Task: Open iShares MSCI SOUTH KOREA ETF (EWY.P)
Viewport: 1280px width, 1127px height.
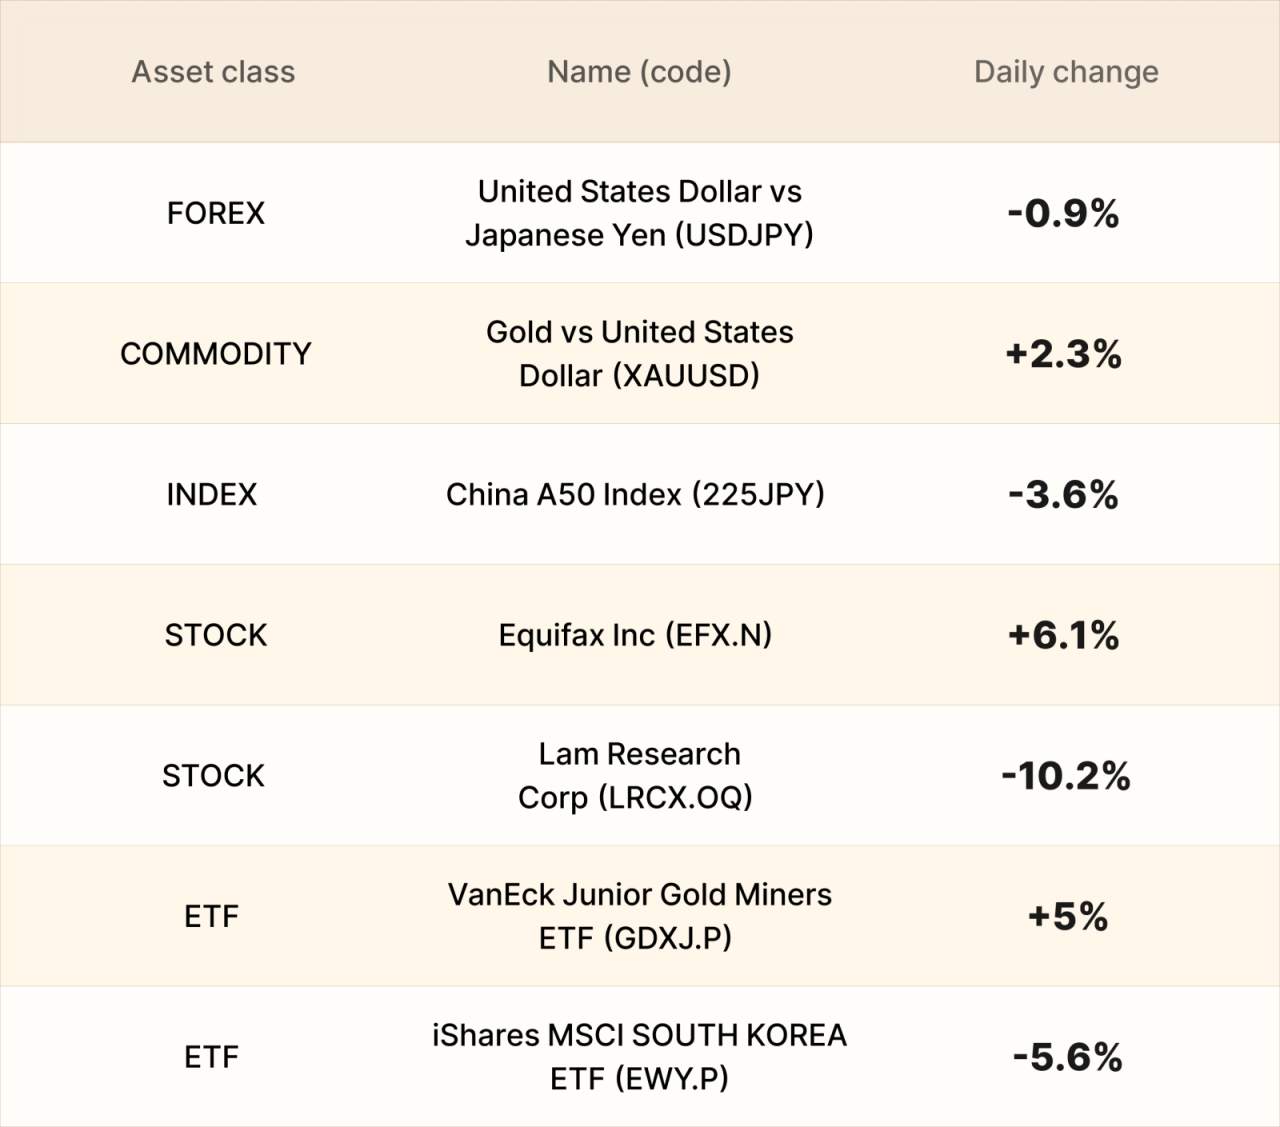Action: (x=639, y=1057)
